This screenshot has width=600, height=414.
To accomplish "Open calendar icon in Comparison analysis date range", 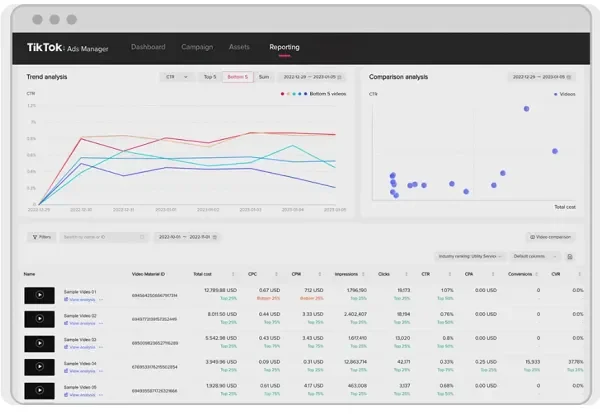I will tap(569, 77).
